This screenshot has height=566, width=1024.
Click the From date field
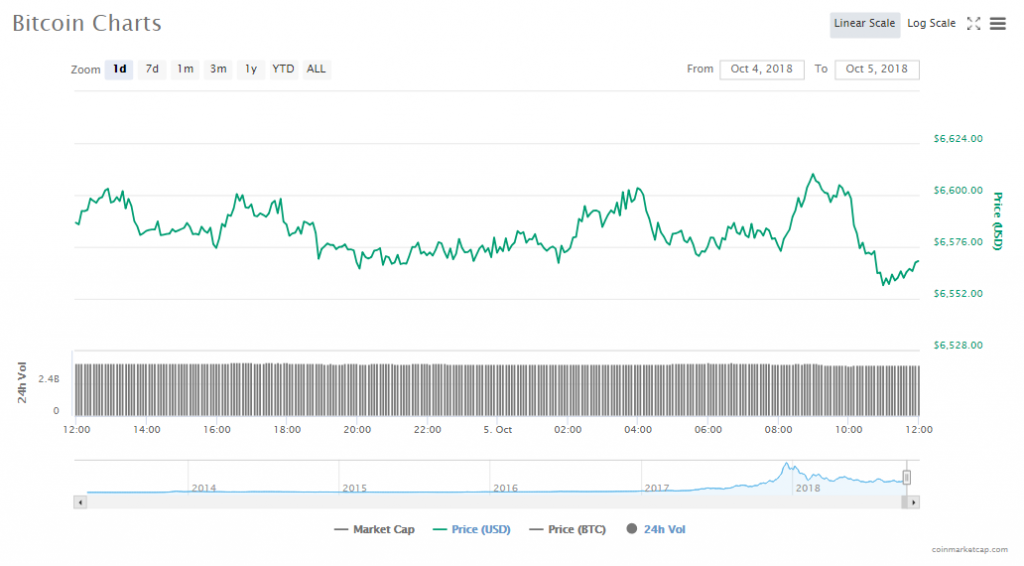pos(761,69)
